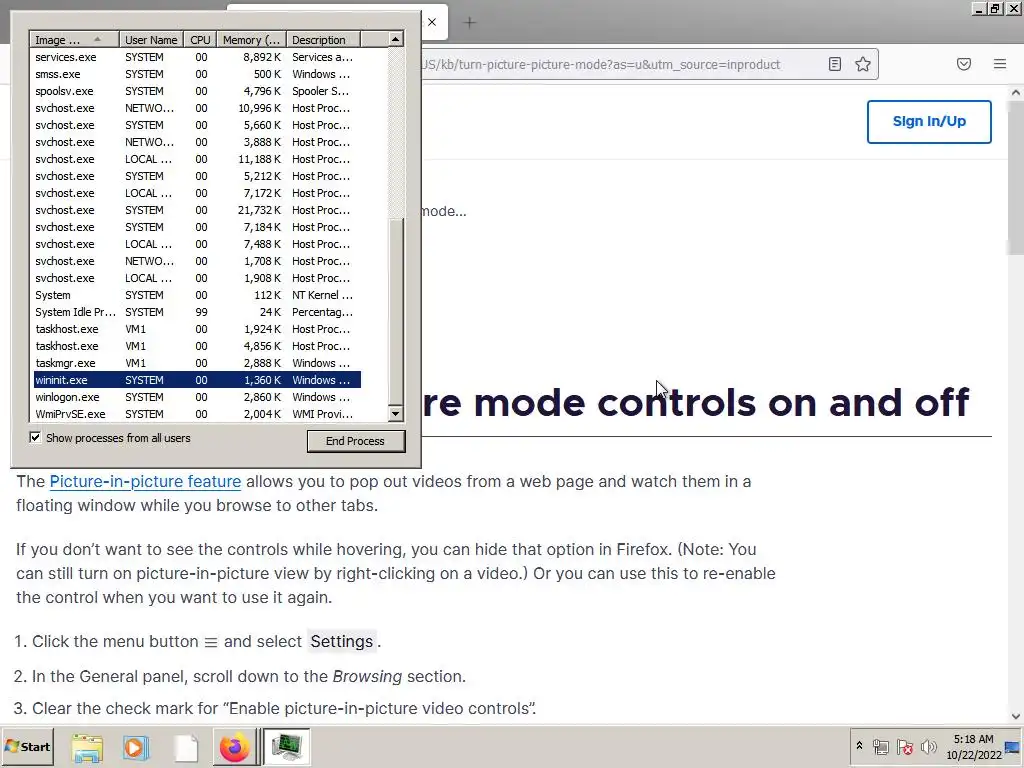The image size is (1024, 768).
Task: Select svchost.exe row using 10,996 K
Action: point(197,108)
